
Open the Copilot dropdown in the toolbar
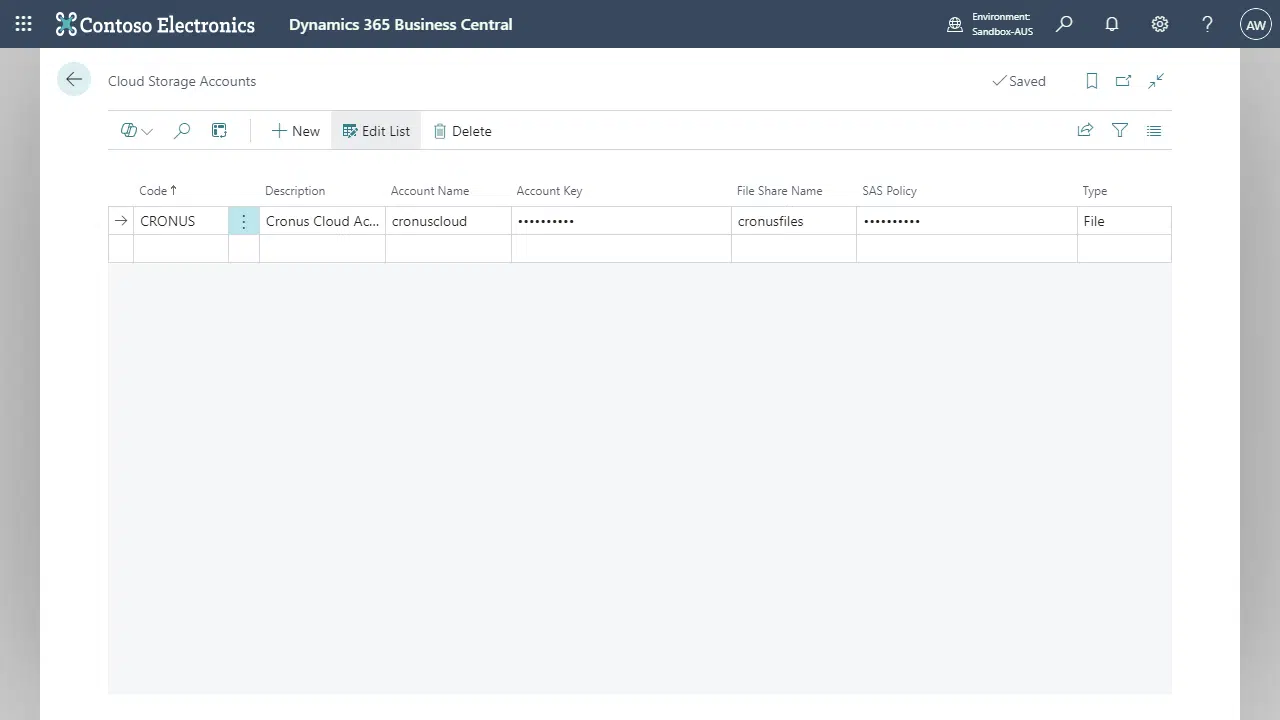pos(137,131)
